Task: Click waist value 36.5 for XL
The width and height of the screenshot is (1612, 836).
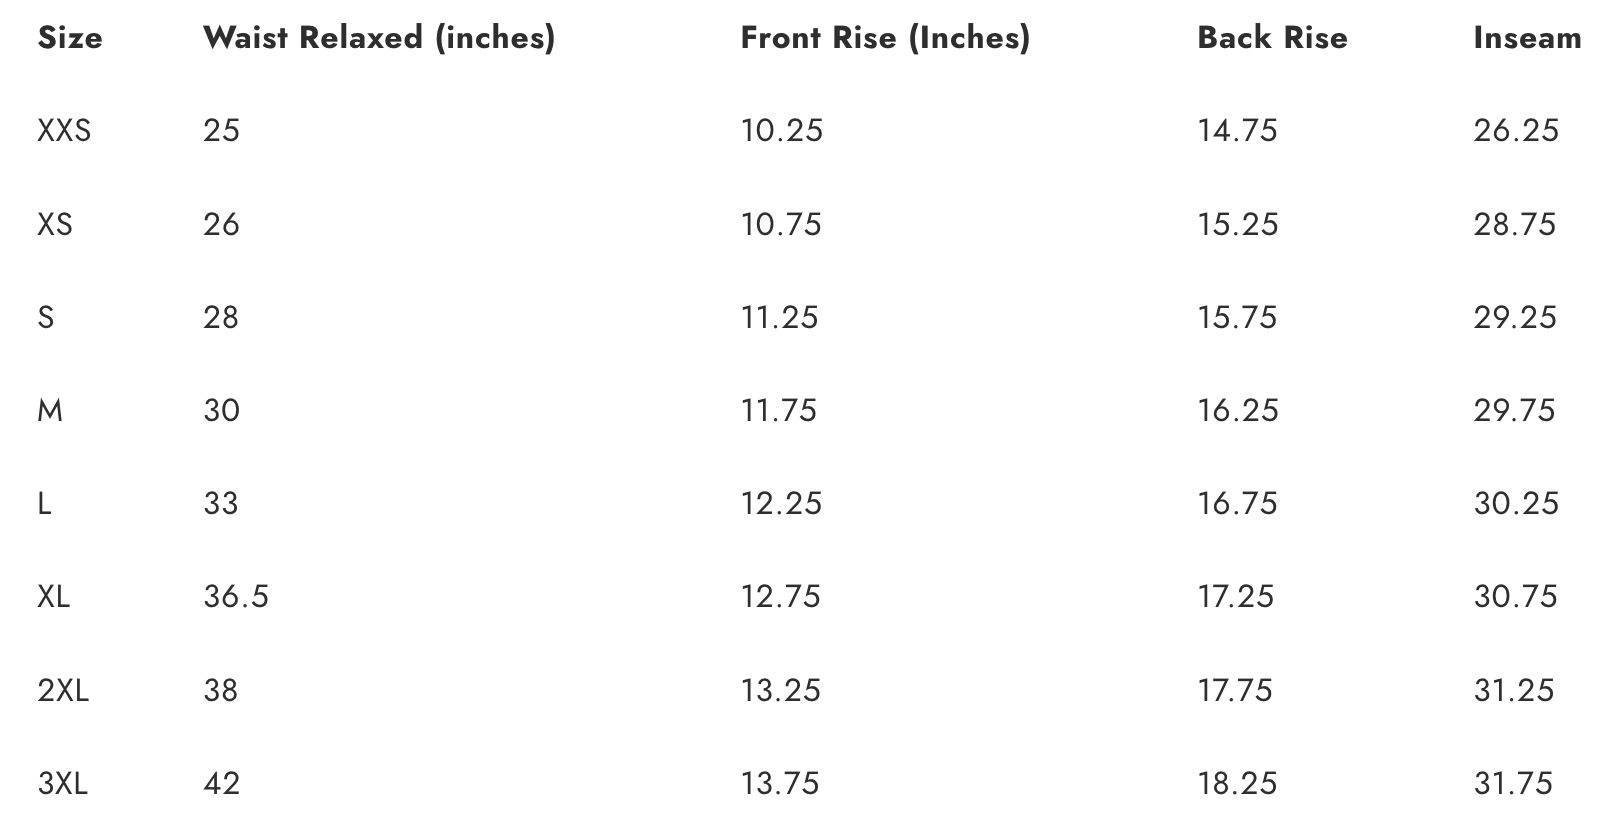Action: 236,597
